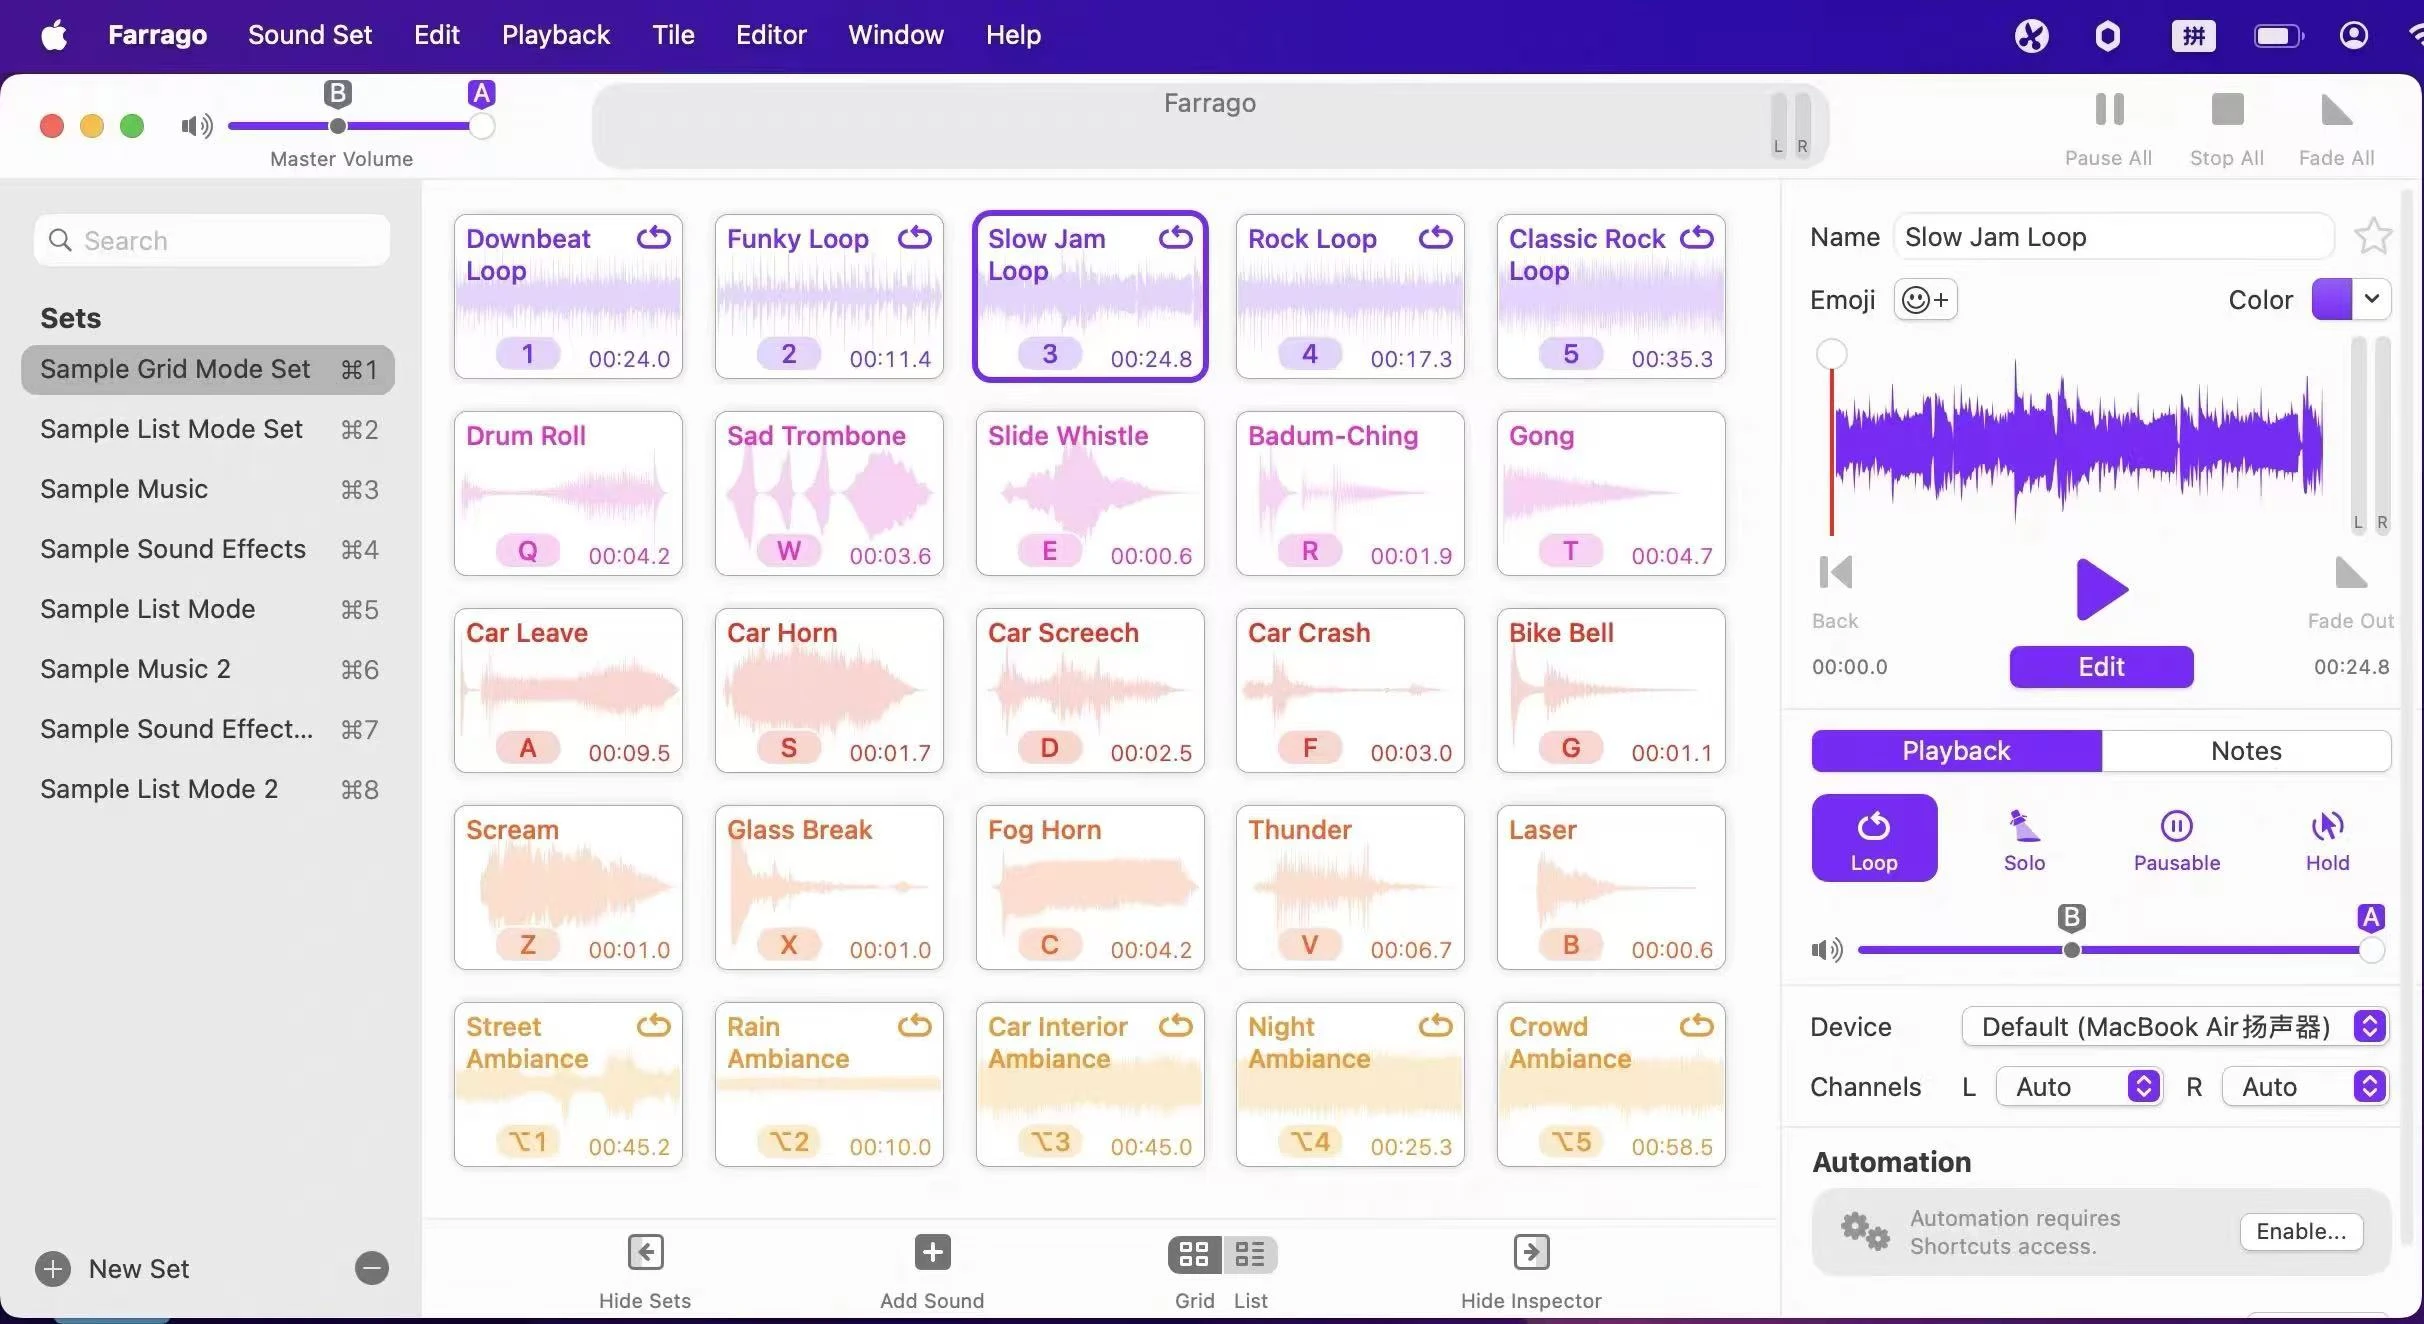
Task: Select the Sample List Mode 2 set
Action: pyautogui.click(x=207, y=789)
